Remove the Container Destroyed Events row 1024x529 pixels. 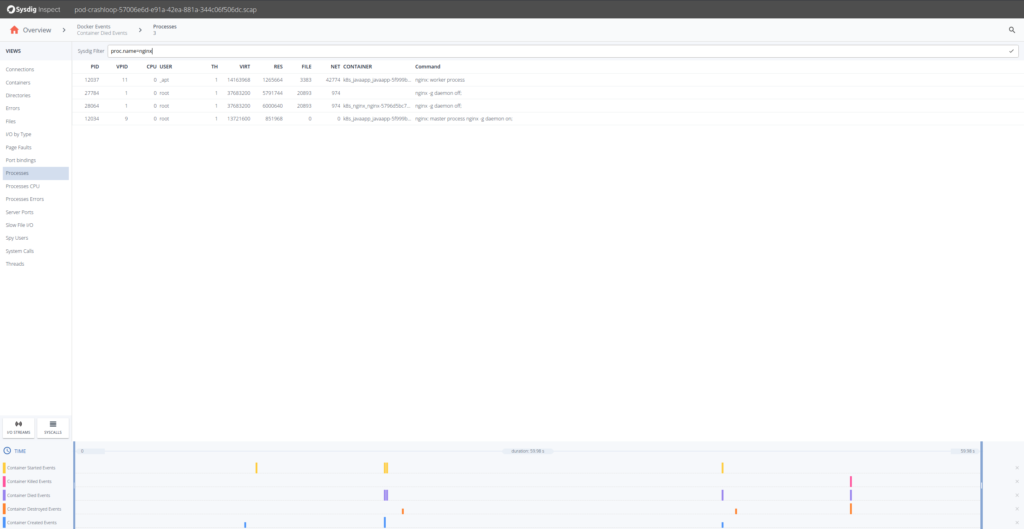click(x=1017, y=509)
